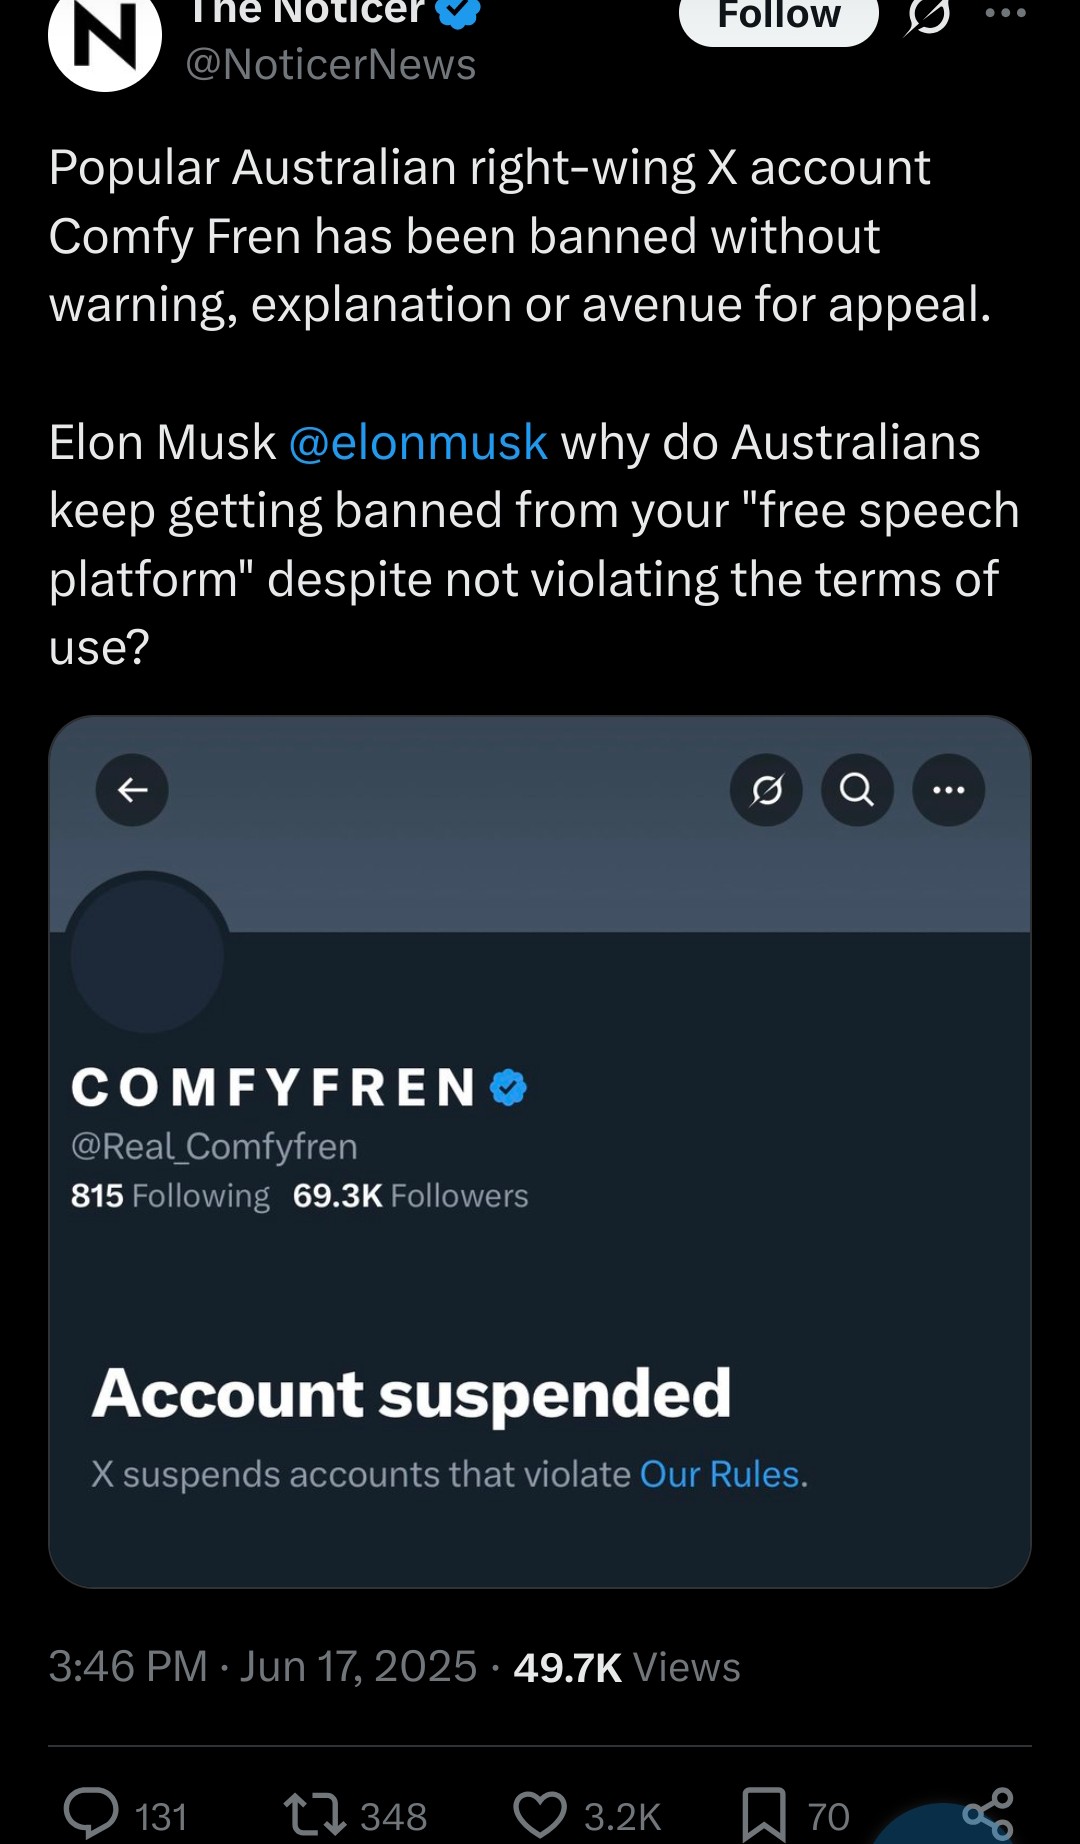Follow The Noticer account
1080x1844 pixels.
point(779,18)
